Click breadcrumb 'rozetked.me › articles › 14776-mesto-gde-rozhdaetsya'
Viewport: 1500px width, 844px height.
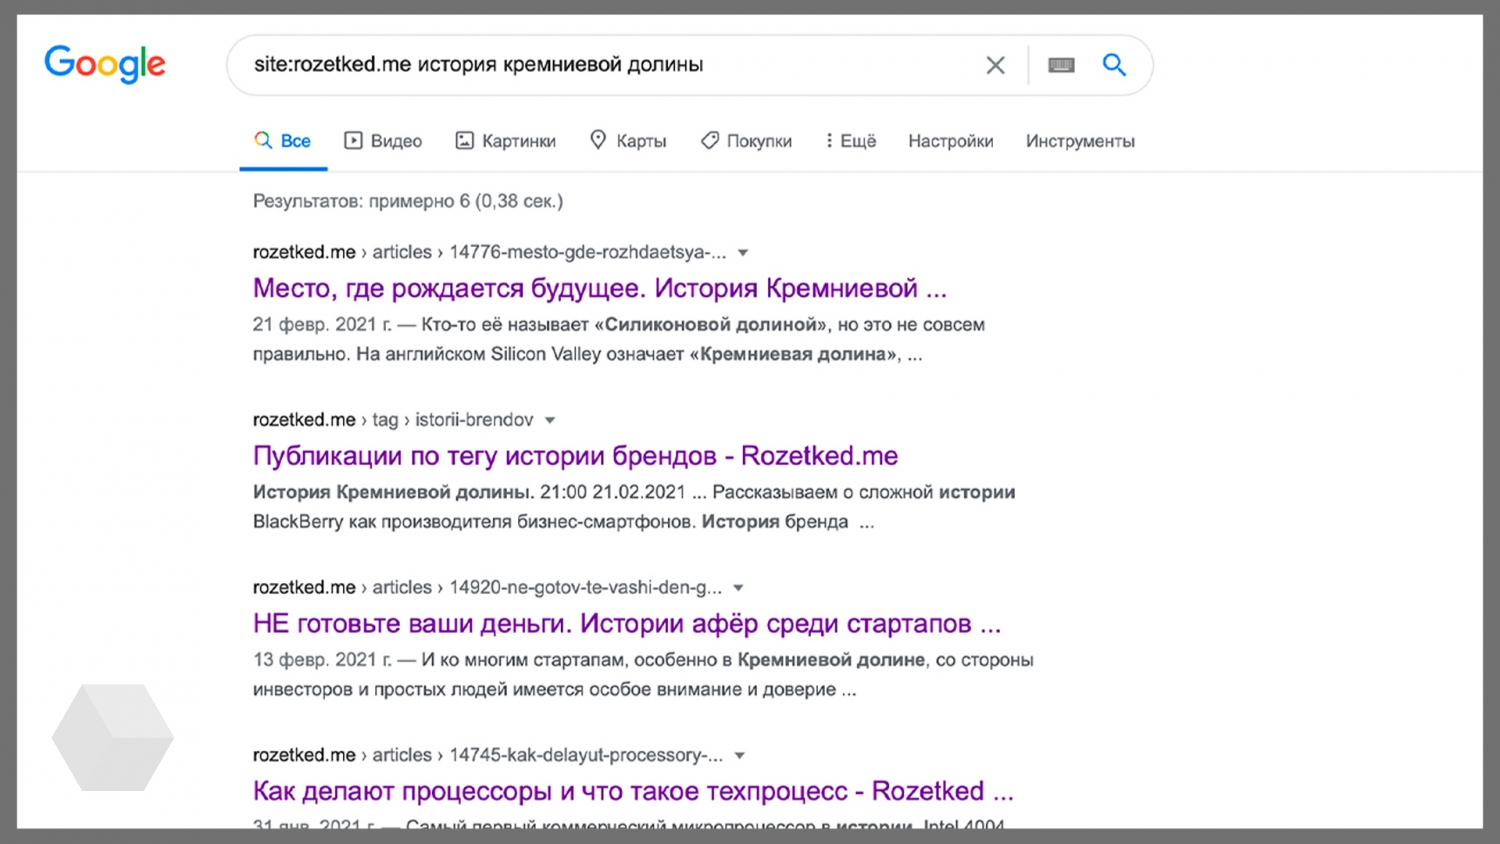coord(489,252)
